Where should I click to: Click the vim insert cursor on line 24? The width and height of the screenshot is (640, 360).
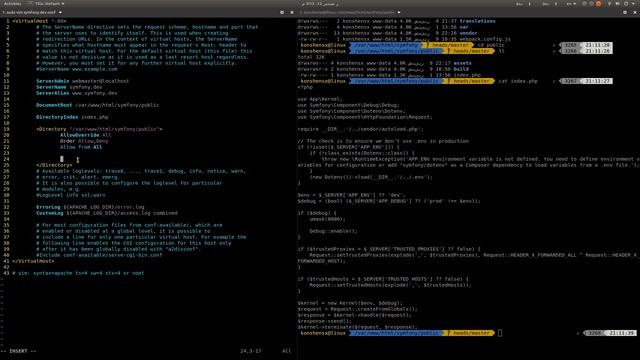[x=62, y=159]
